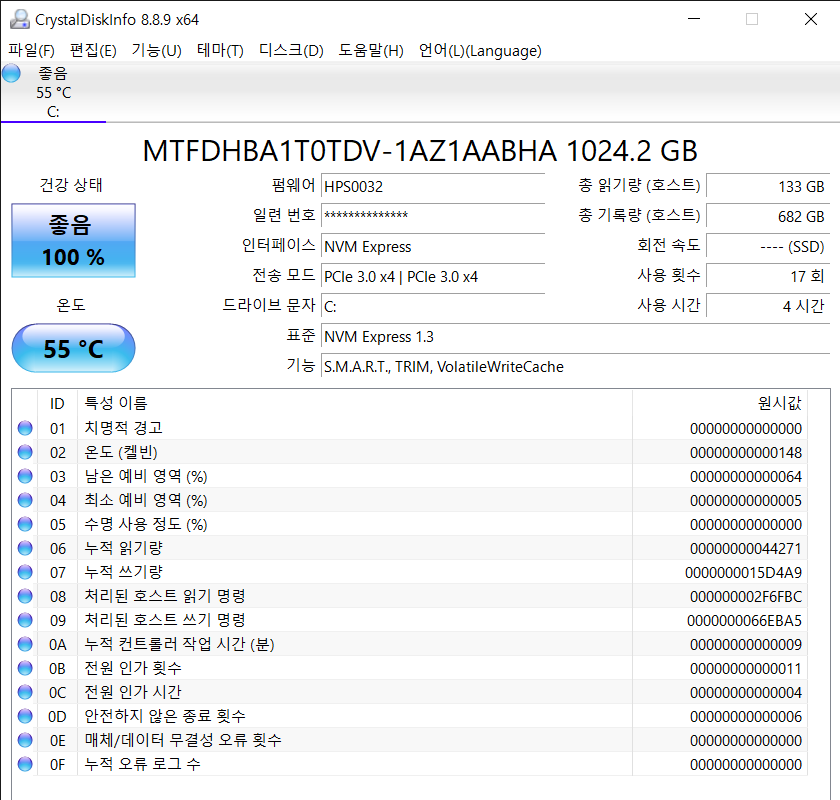Click the status orb for 06 누적 읽기량
The width and height of the screenshot is (840, 800).
click(x=25, y=548)
